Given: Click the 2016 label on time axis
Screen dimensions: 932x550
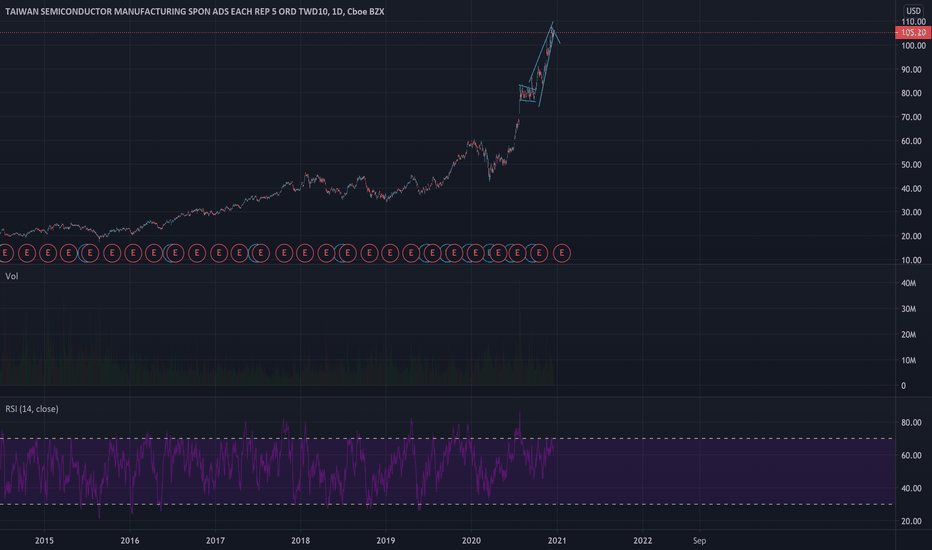Looking at the screenshot, I should pos(130,540).
